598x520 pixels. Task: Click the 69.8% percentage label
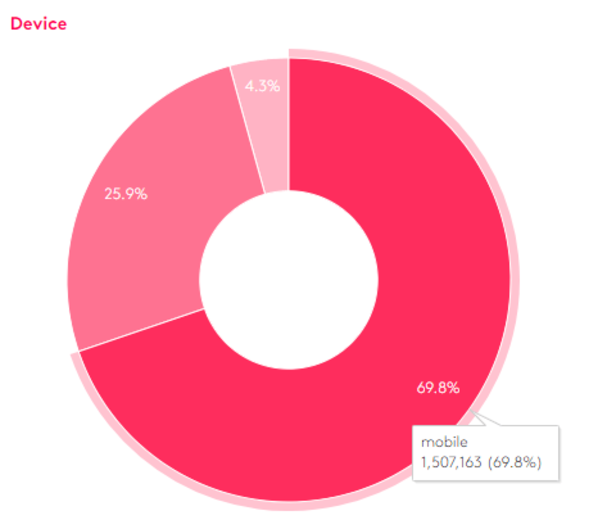click(x=438, y=388)
